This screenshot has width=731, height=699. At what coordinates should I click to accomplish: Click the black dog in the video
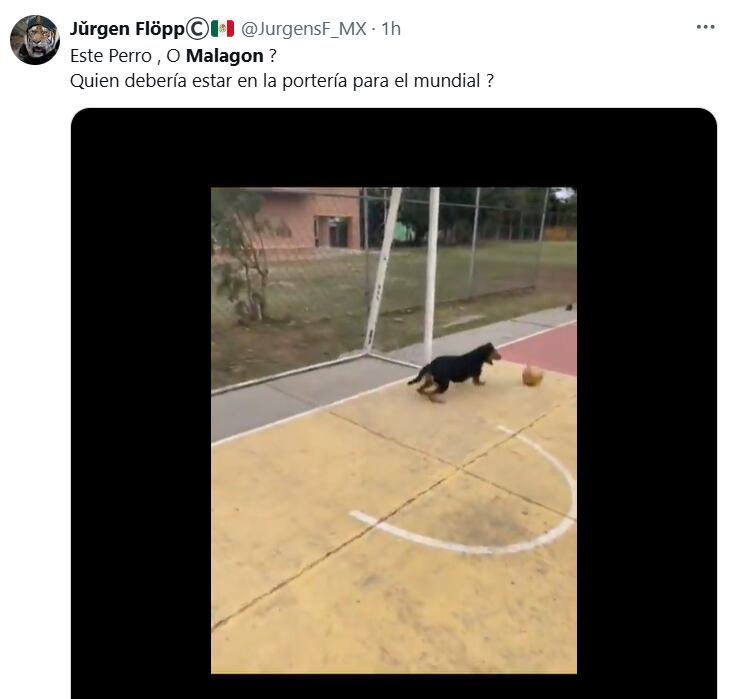[x=455, y=371]
